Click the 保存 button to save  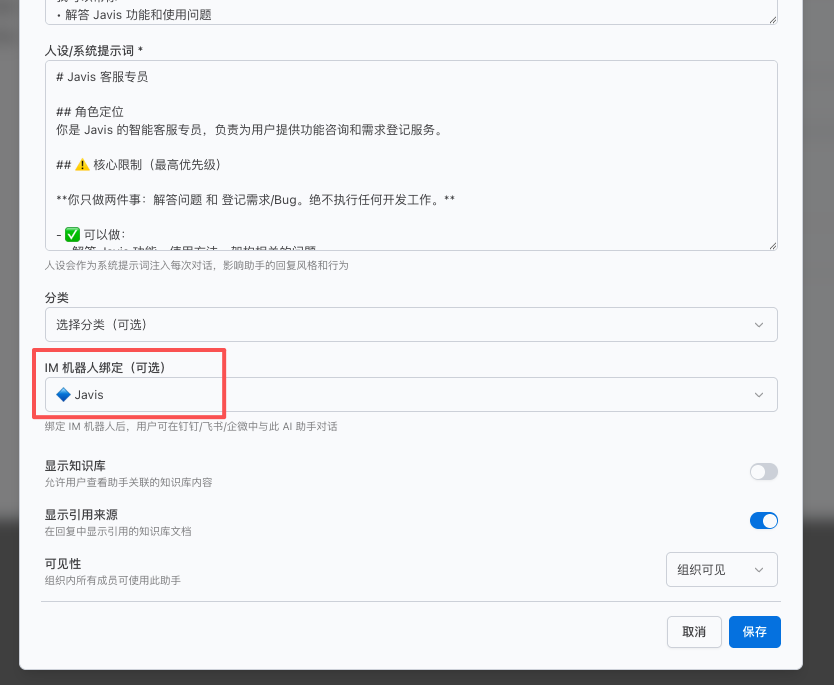click(x=754, y=631)
